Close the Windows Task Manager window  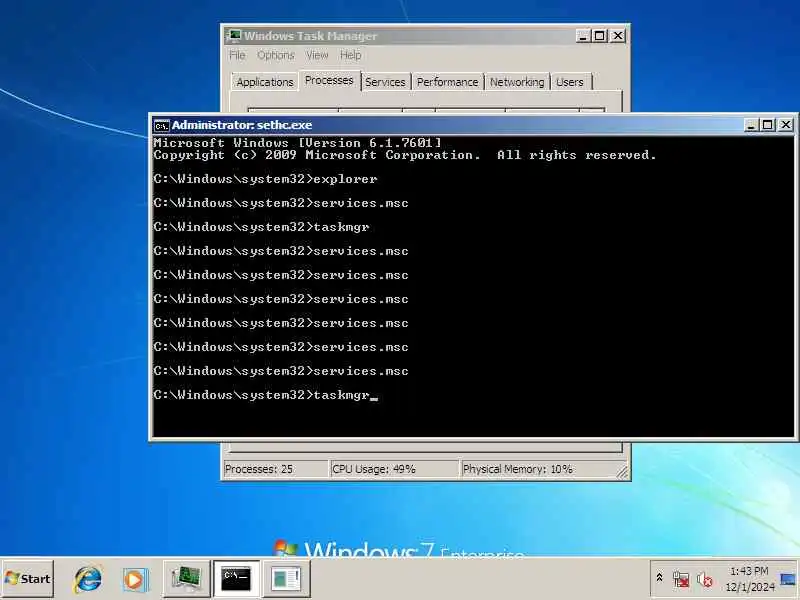(x=618, y=36)
